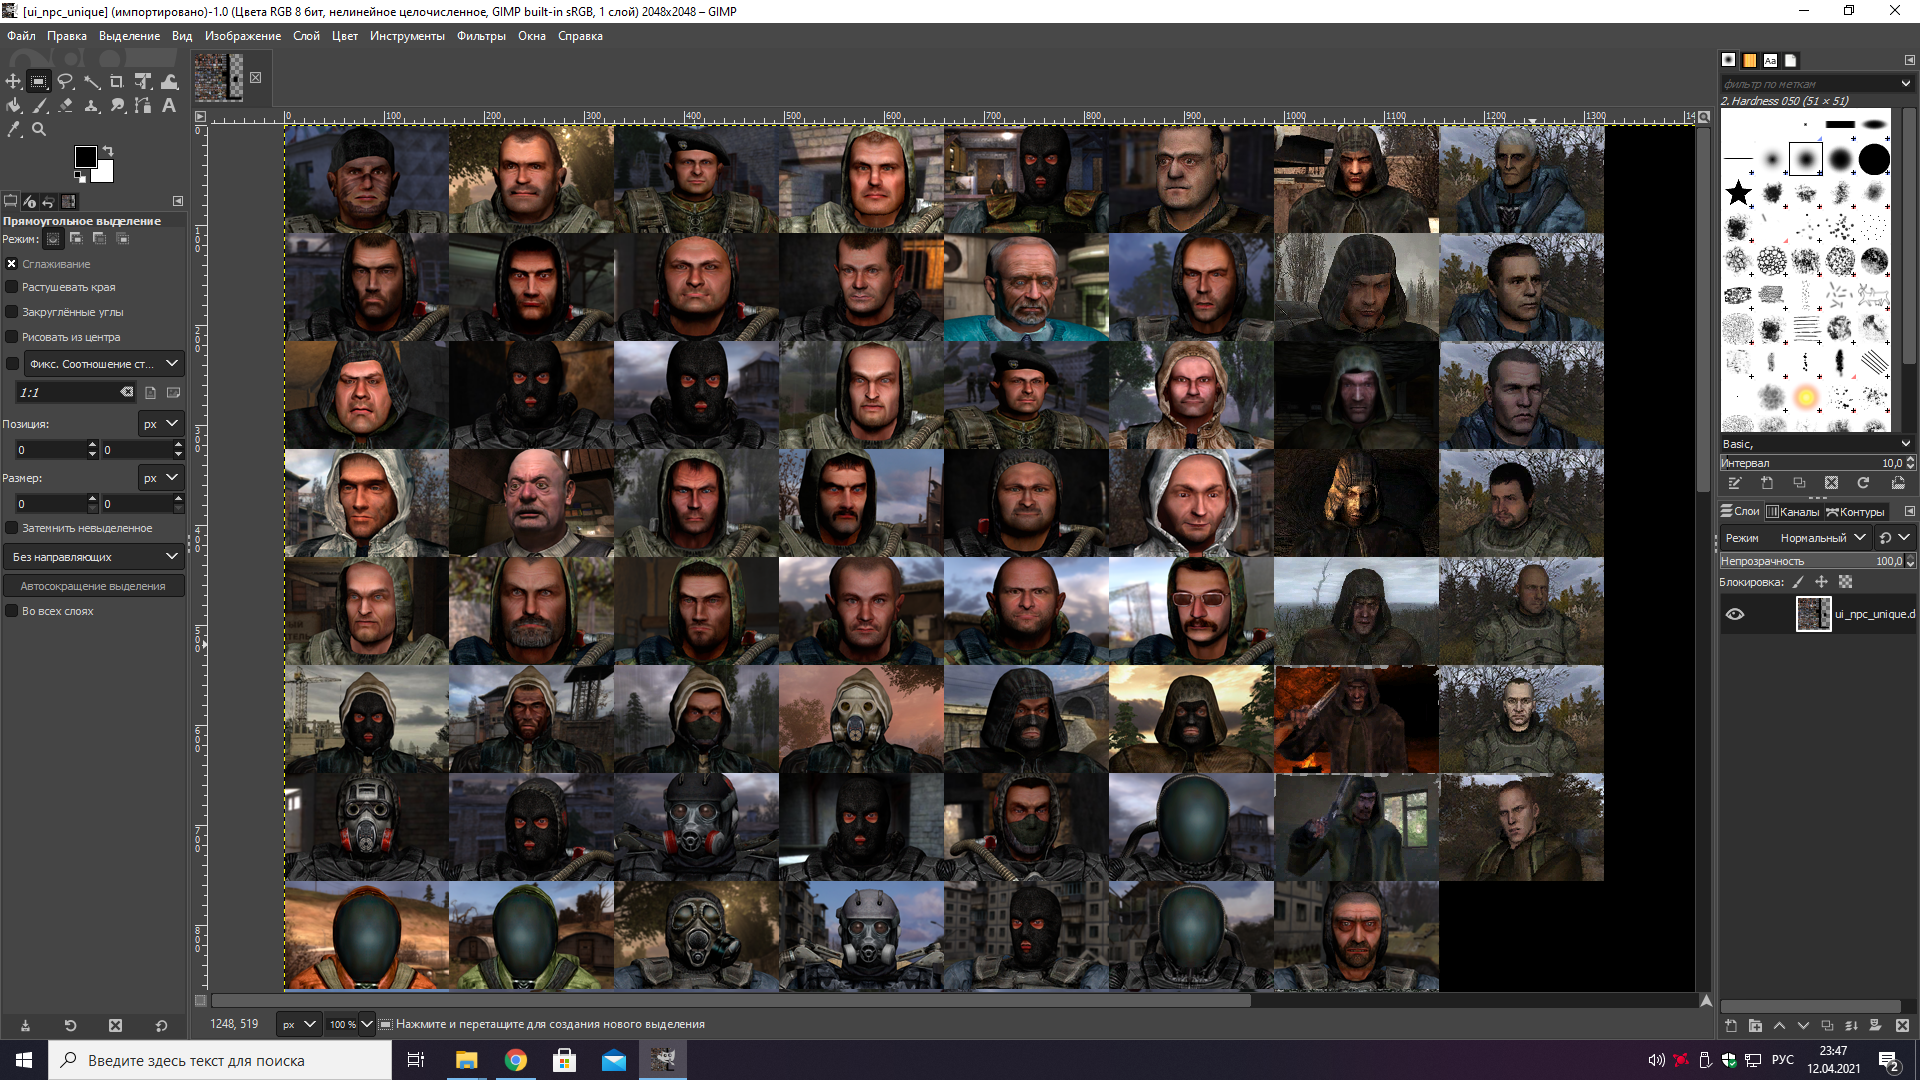Image resolution: width=1920 pixels, height=1080 pixels.
Task: Select the Paths tool
Action: (x=143, y=105)
